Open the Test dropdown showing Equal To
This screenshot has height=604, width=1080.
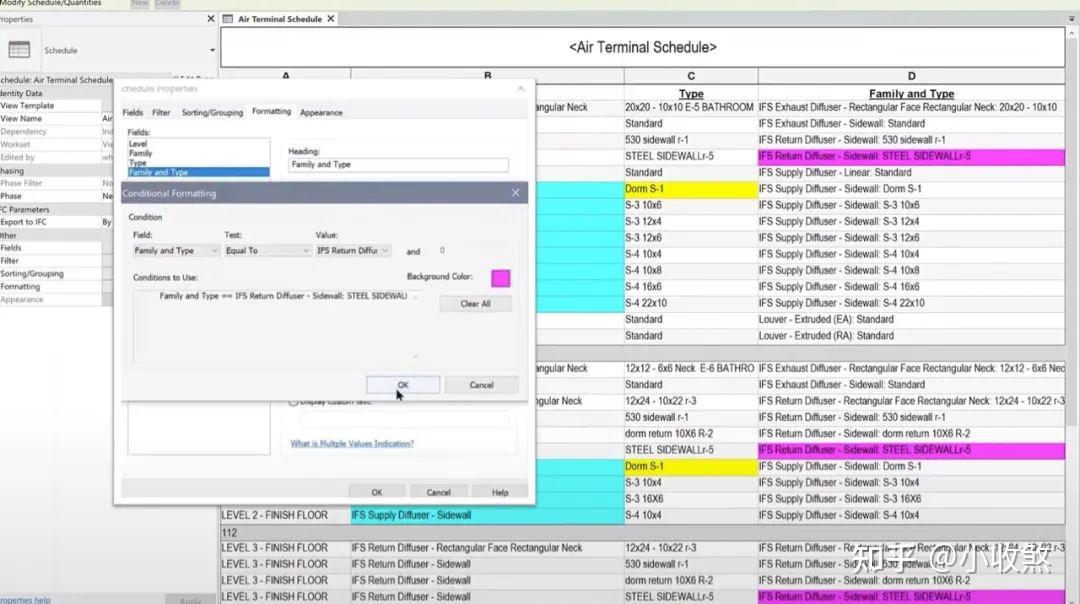(308, 250)
